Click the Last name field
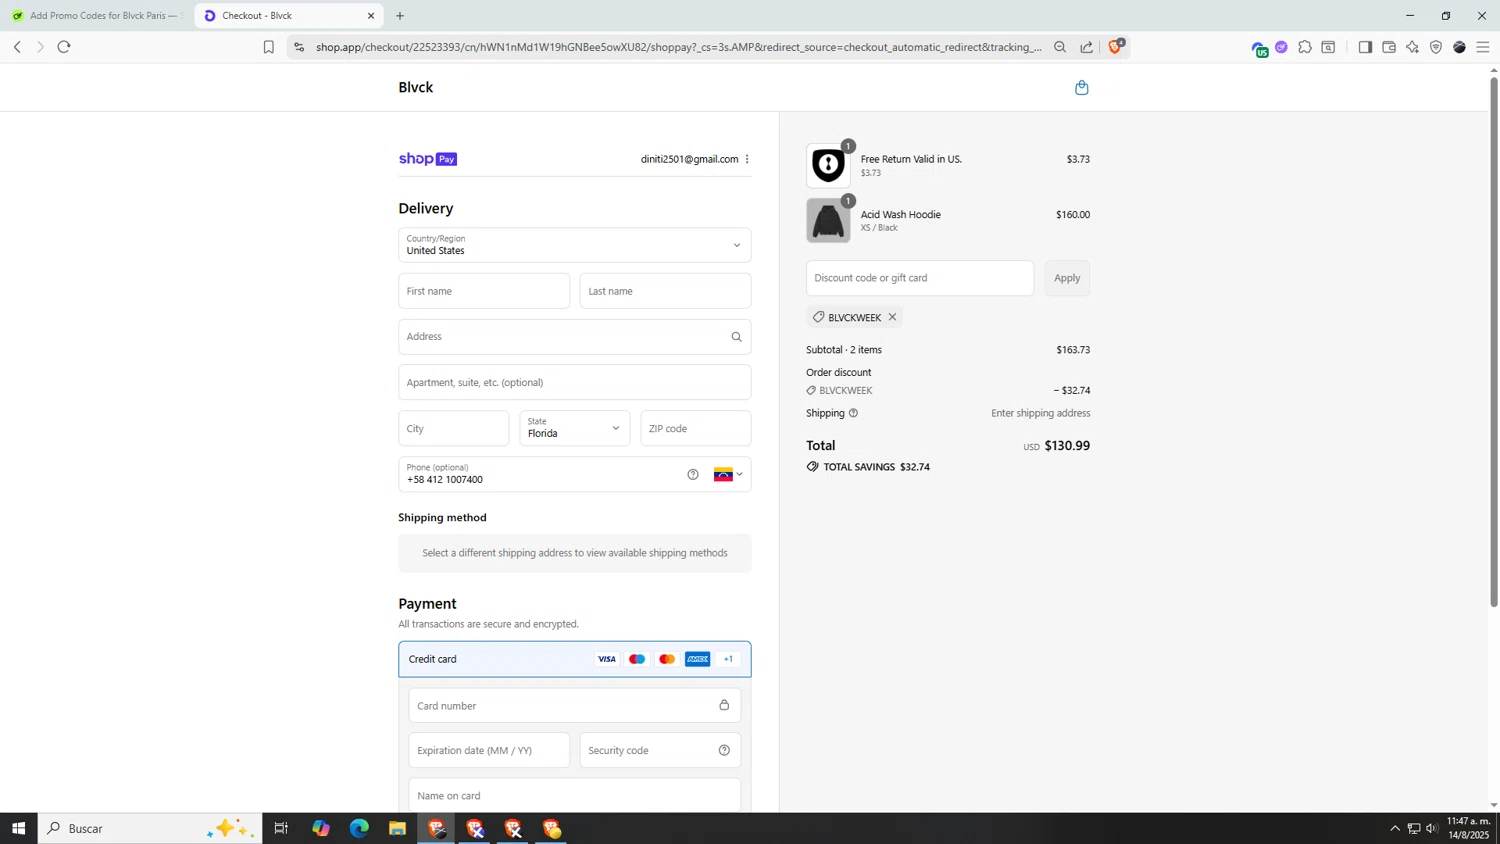The width and height of the screenshot is (1500, 844). coord(665,291)
